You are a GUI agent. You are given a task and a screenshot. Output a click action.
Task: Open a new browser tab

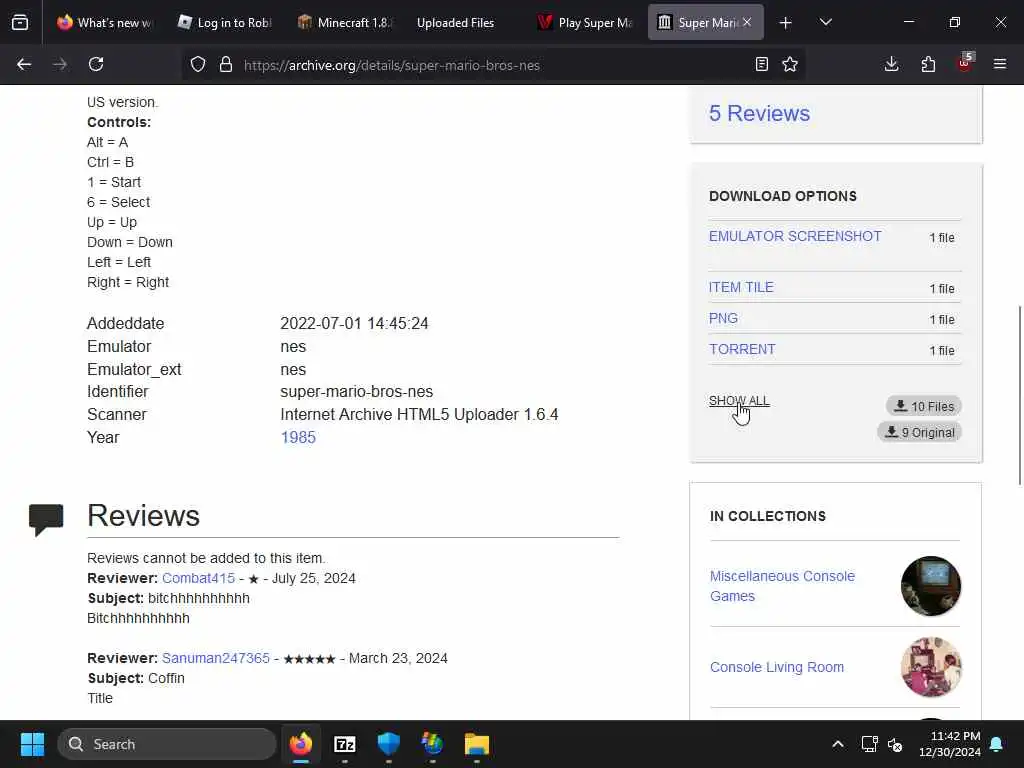[x=786, y=23]
